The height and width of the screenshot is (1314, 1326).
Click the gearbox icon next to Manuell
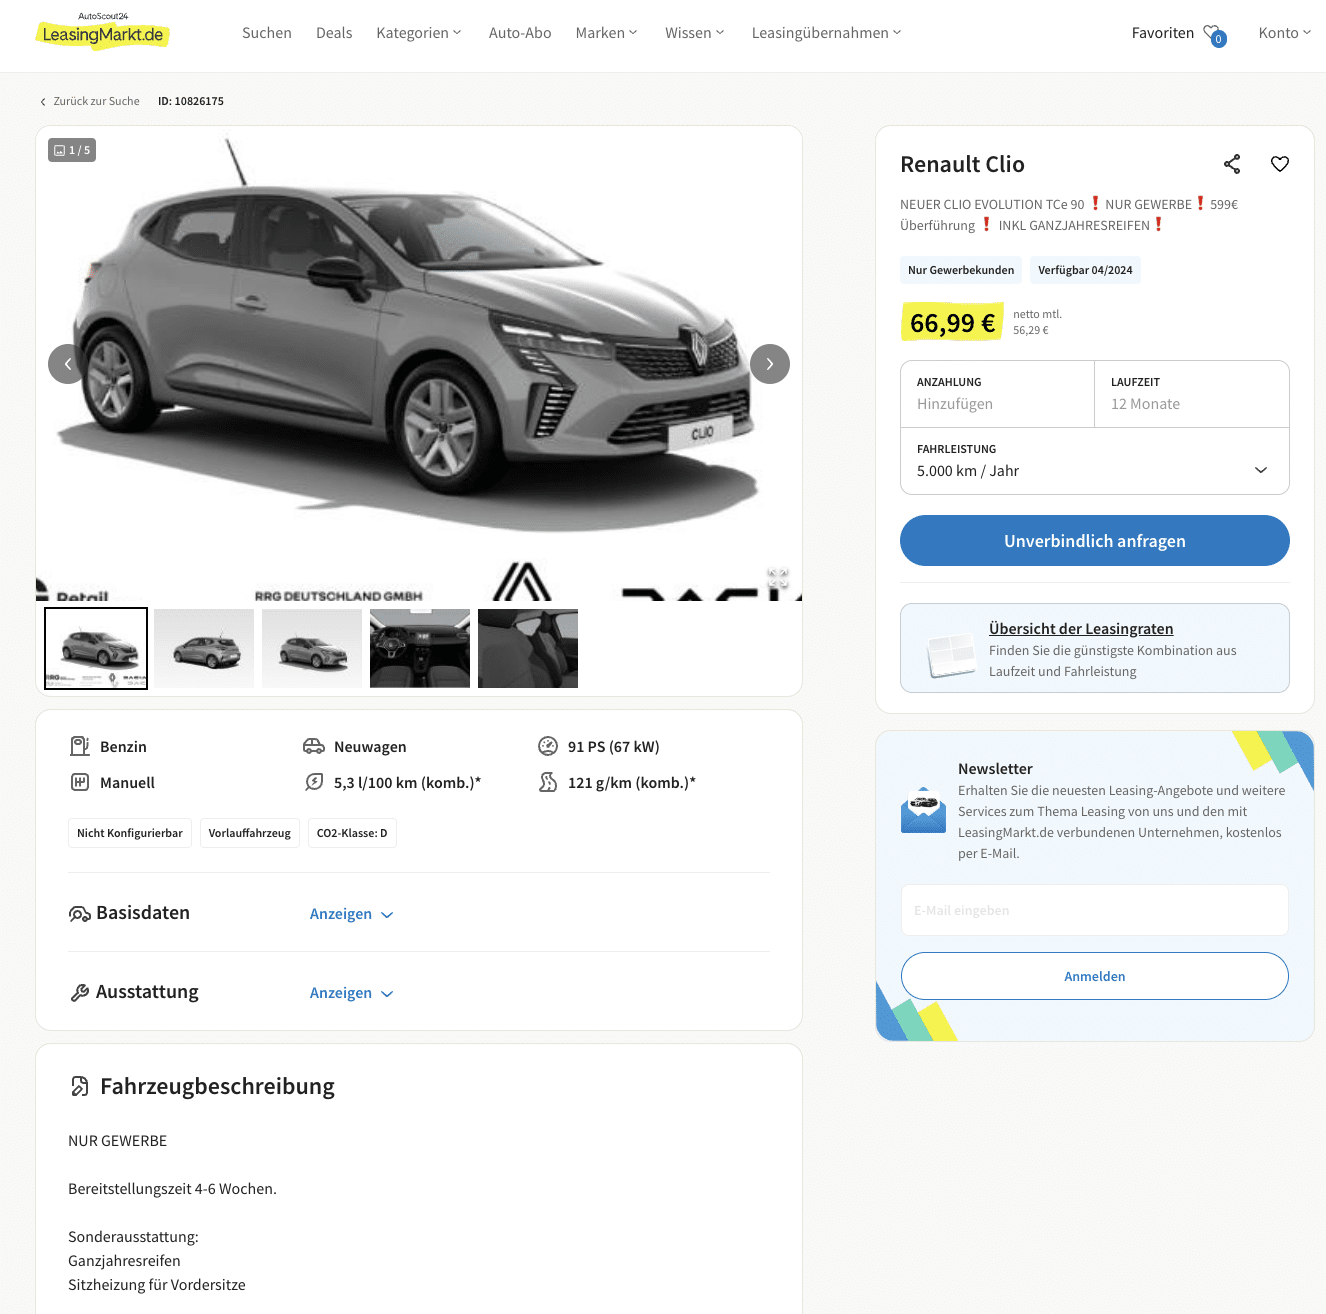(80, 782)
